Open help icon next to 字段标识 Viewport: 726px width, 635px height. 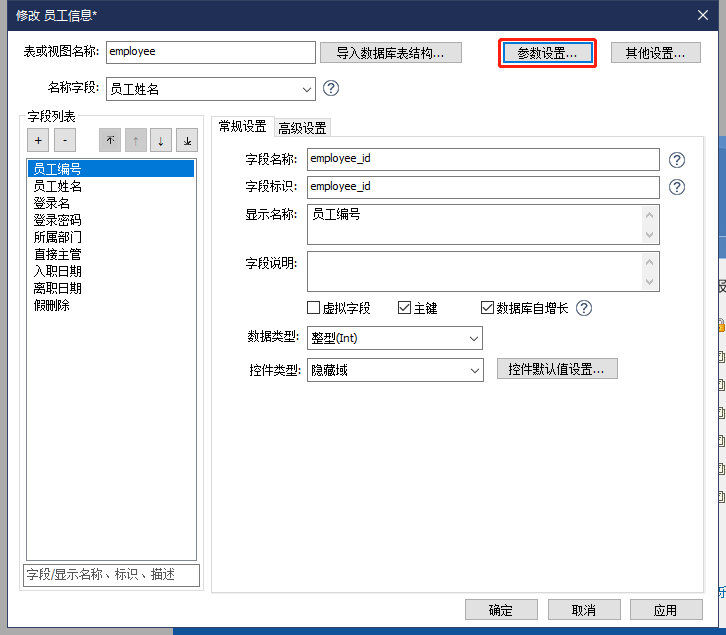pyautogui.click(x=676, y=187)
